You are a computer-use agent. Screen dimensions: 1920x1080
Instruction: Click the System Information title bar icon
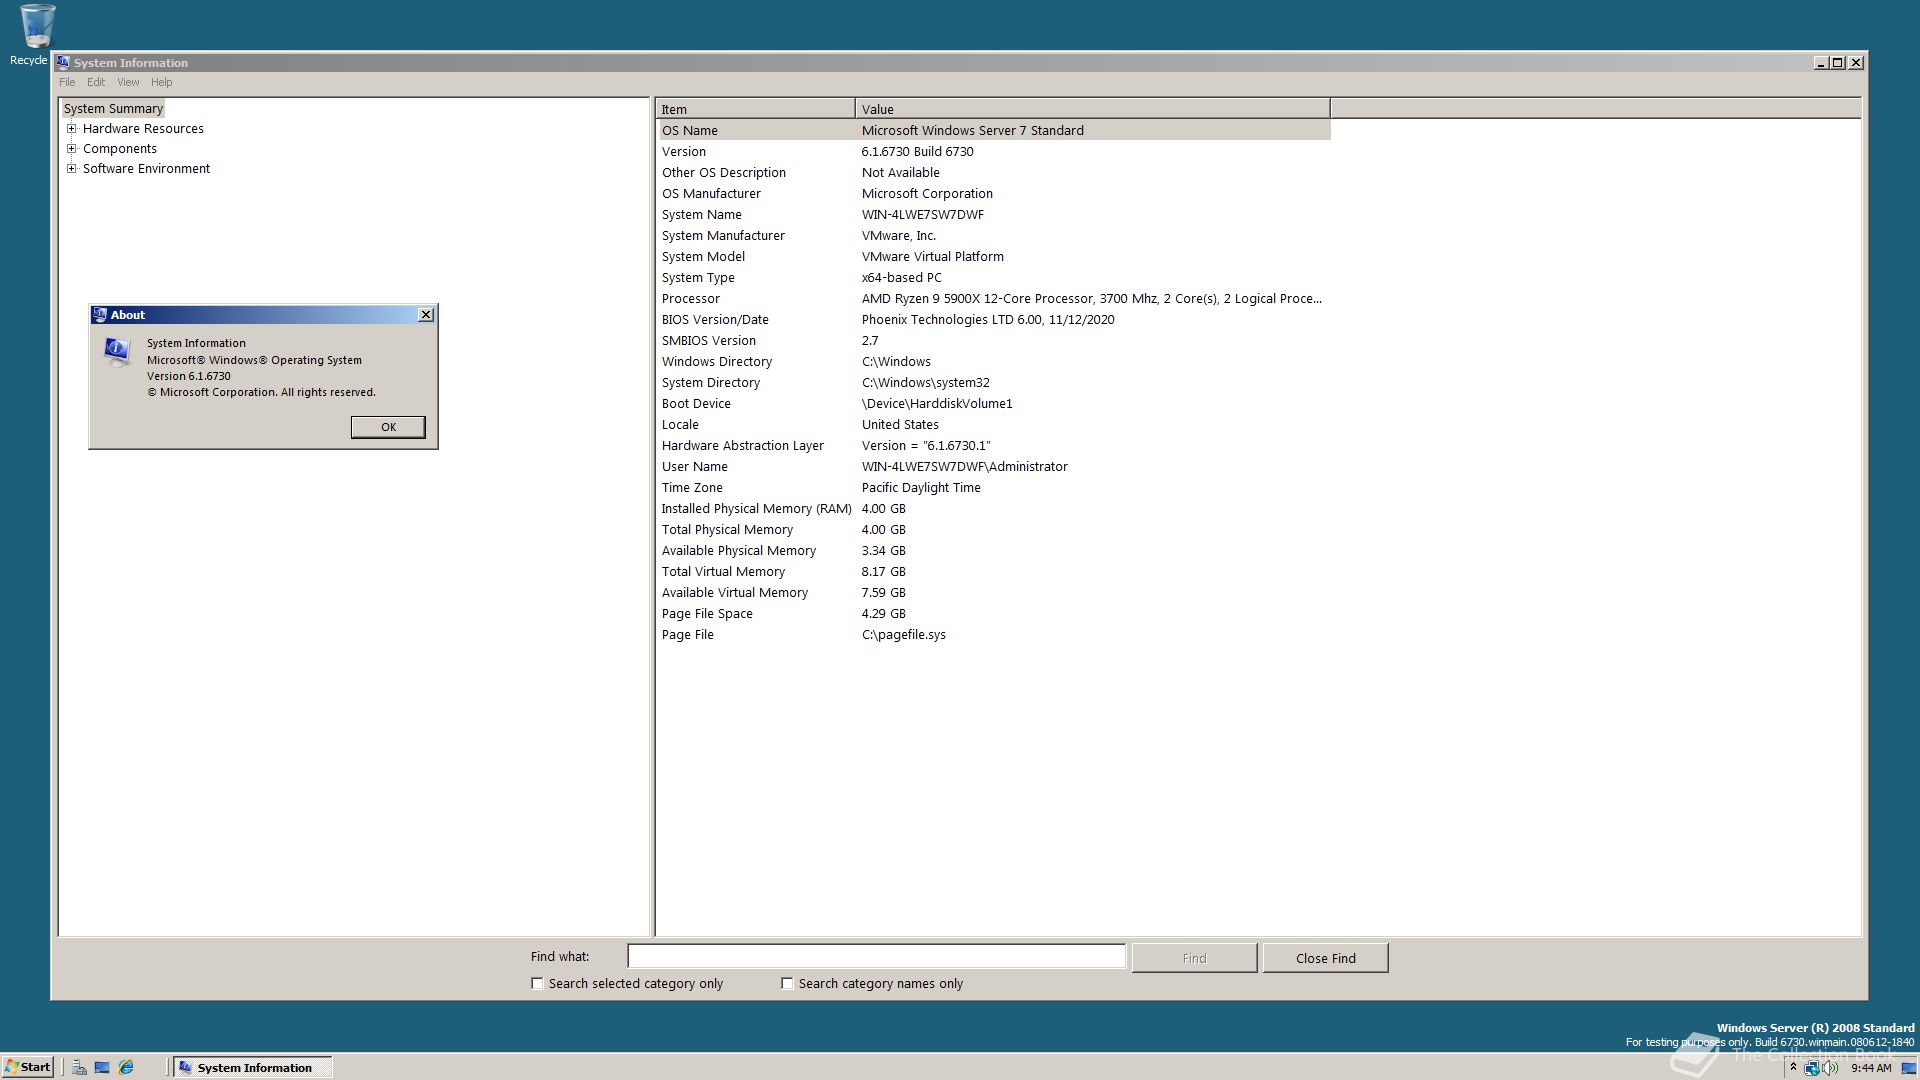coord(63,62)
